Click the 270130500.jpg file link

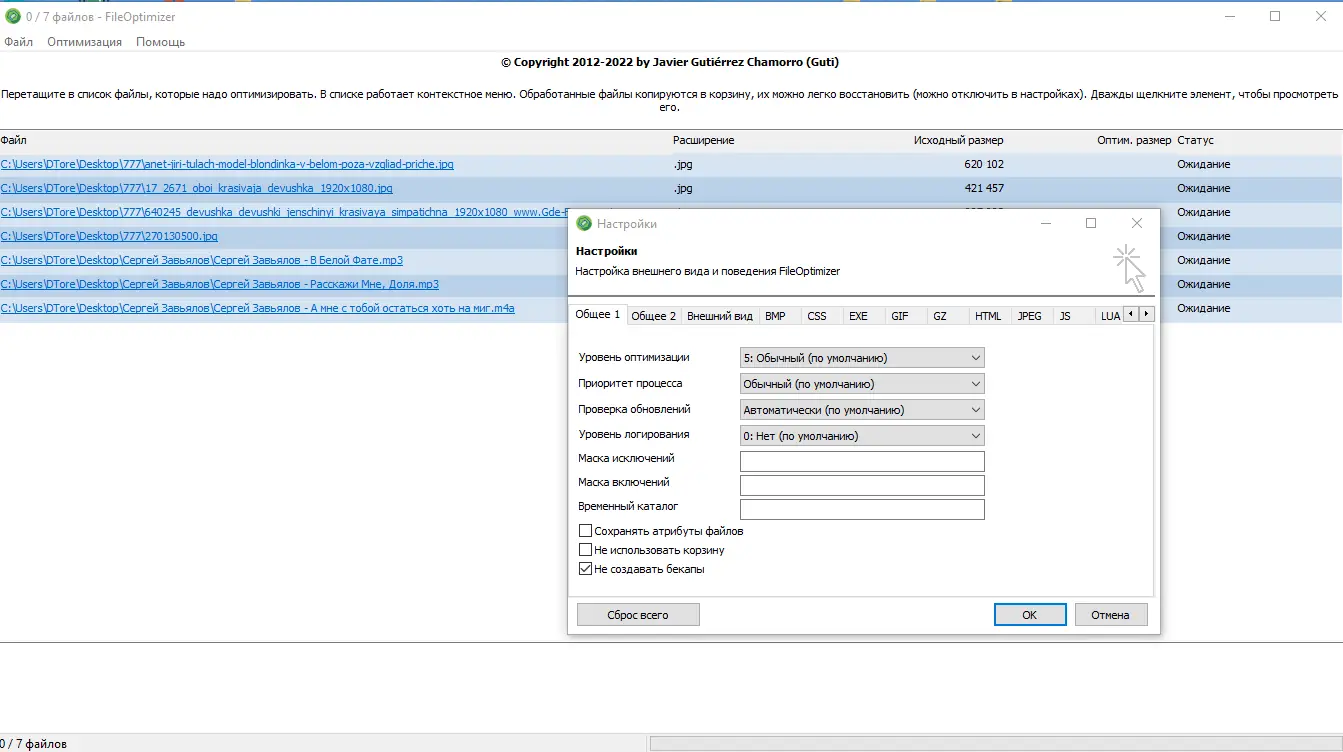pos(109,236)
